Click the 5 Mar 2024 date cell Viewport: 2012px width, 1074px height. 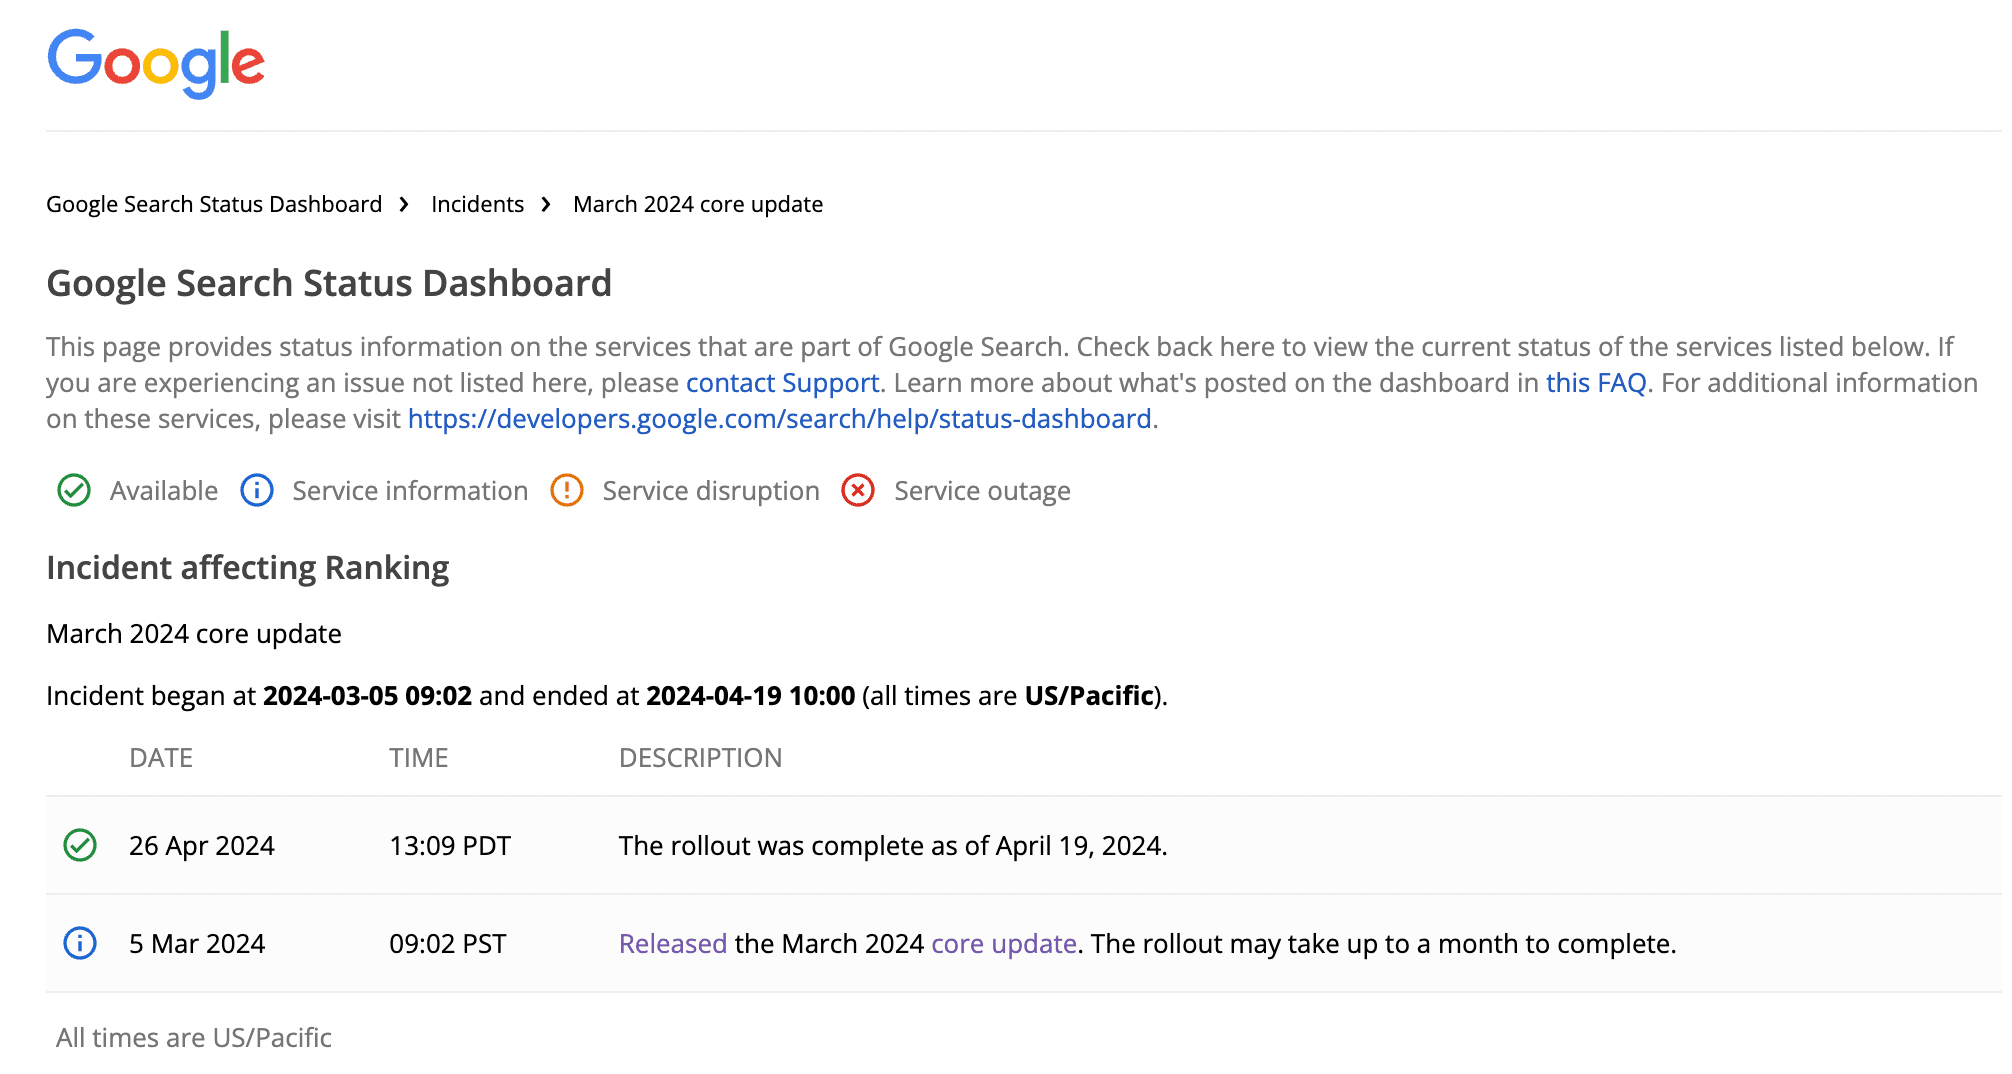[x=197, y=944]
